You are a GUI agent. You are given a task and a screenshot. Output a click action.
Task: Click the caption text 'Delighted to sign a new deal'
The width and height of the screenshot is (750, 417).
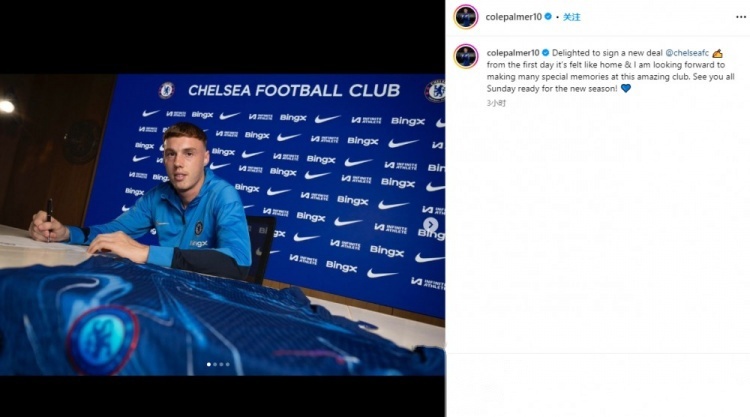click(607, 53)
